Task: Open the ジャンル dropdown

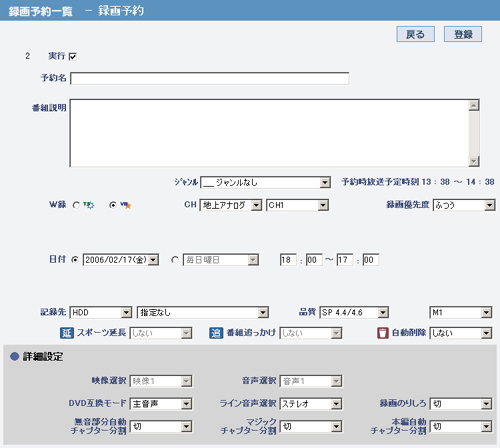Action: point(265,182)
